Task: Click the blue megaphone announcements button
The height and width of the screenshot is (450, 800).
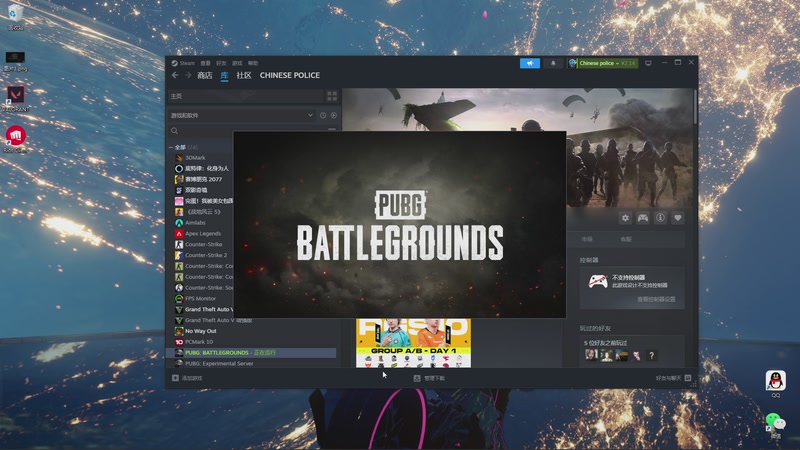Action: point(530,63)
